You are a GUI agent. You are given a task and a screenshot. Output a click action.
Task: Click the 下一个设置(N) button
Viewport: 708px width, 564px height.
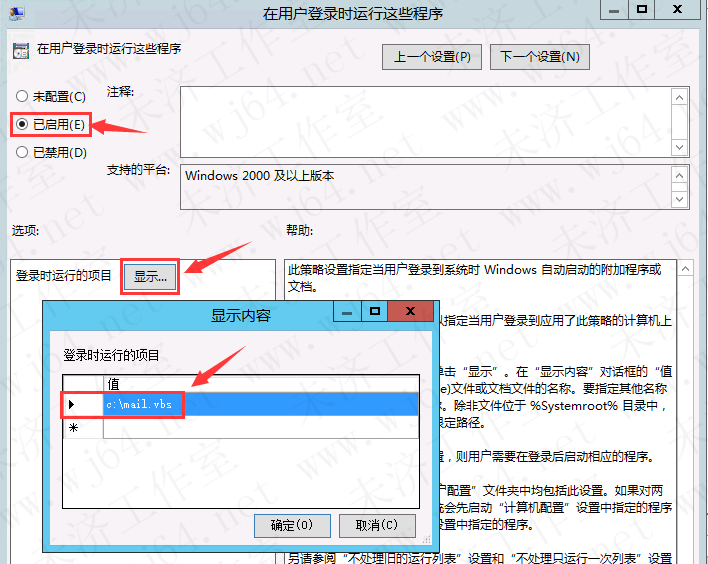(540, 57)
